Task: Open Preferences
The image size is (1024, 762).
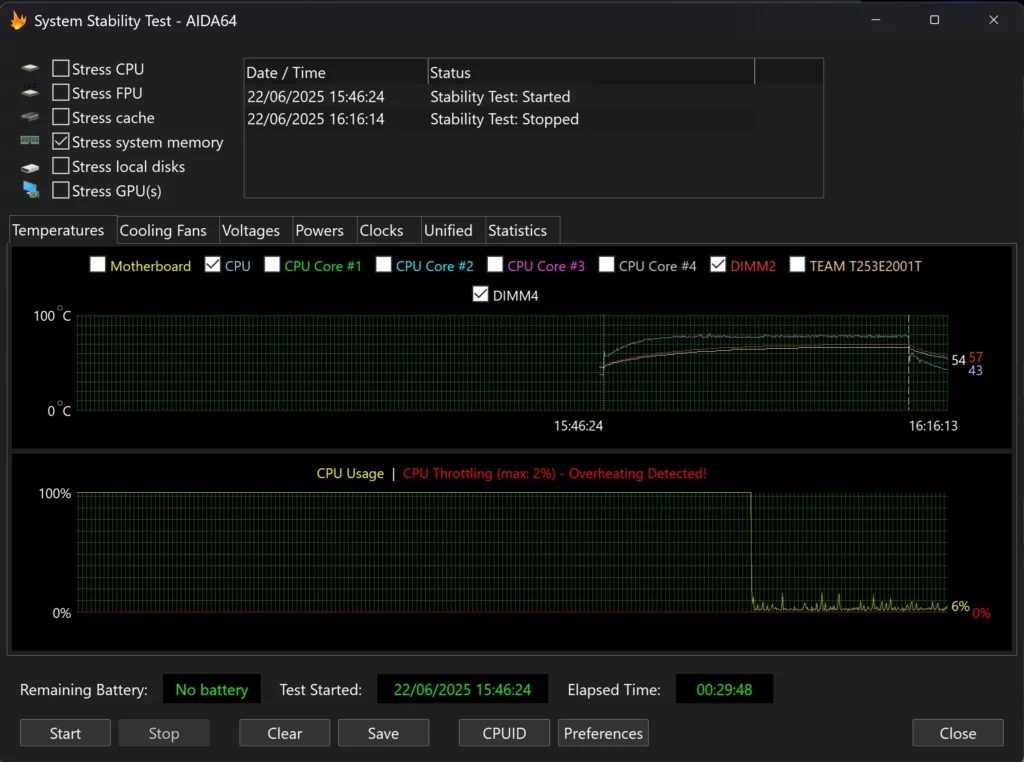Action: point(603,733)
